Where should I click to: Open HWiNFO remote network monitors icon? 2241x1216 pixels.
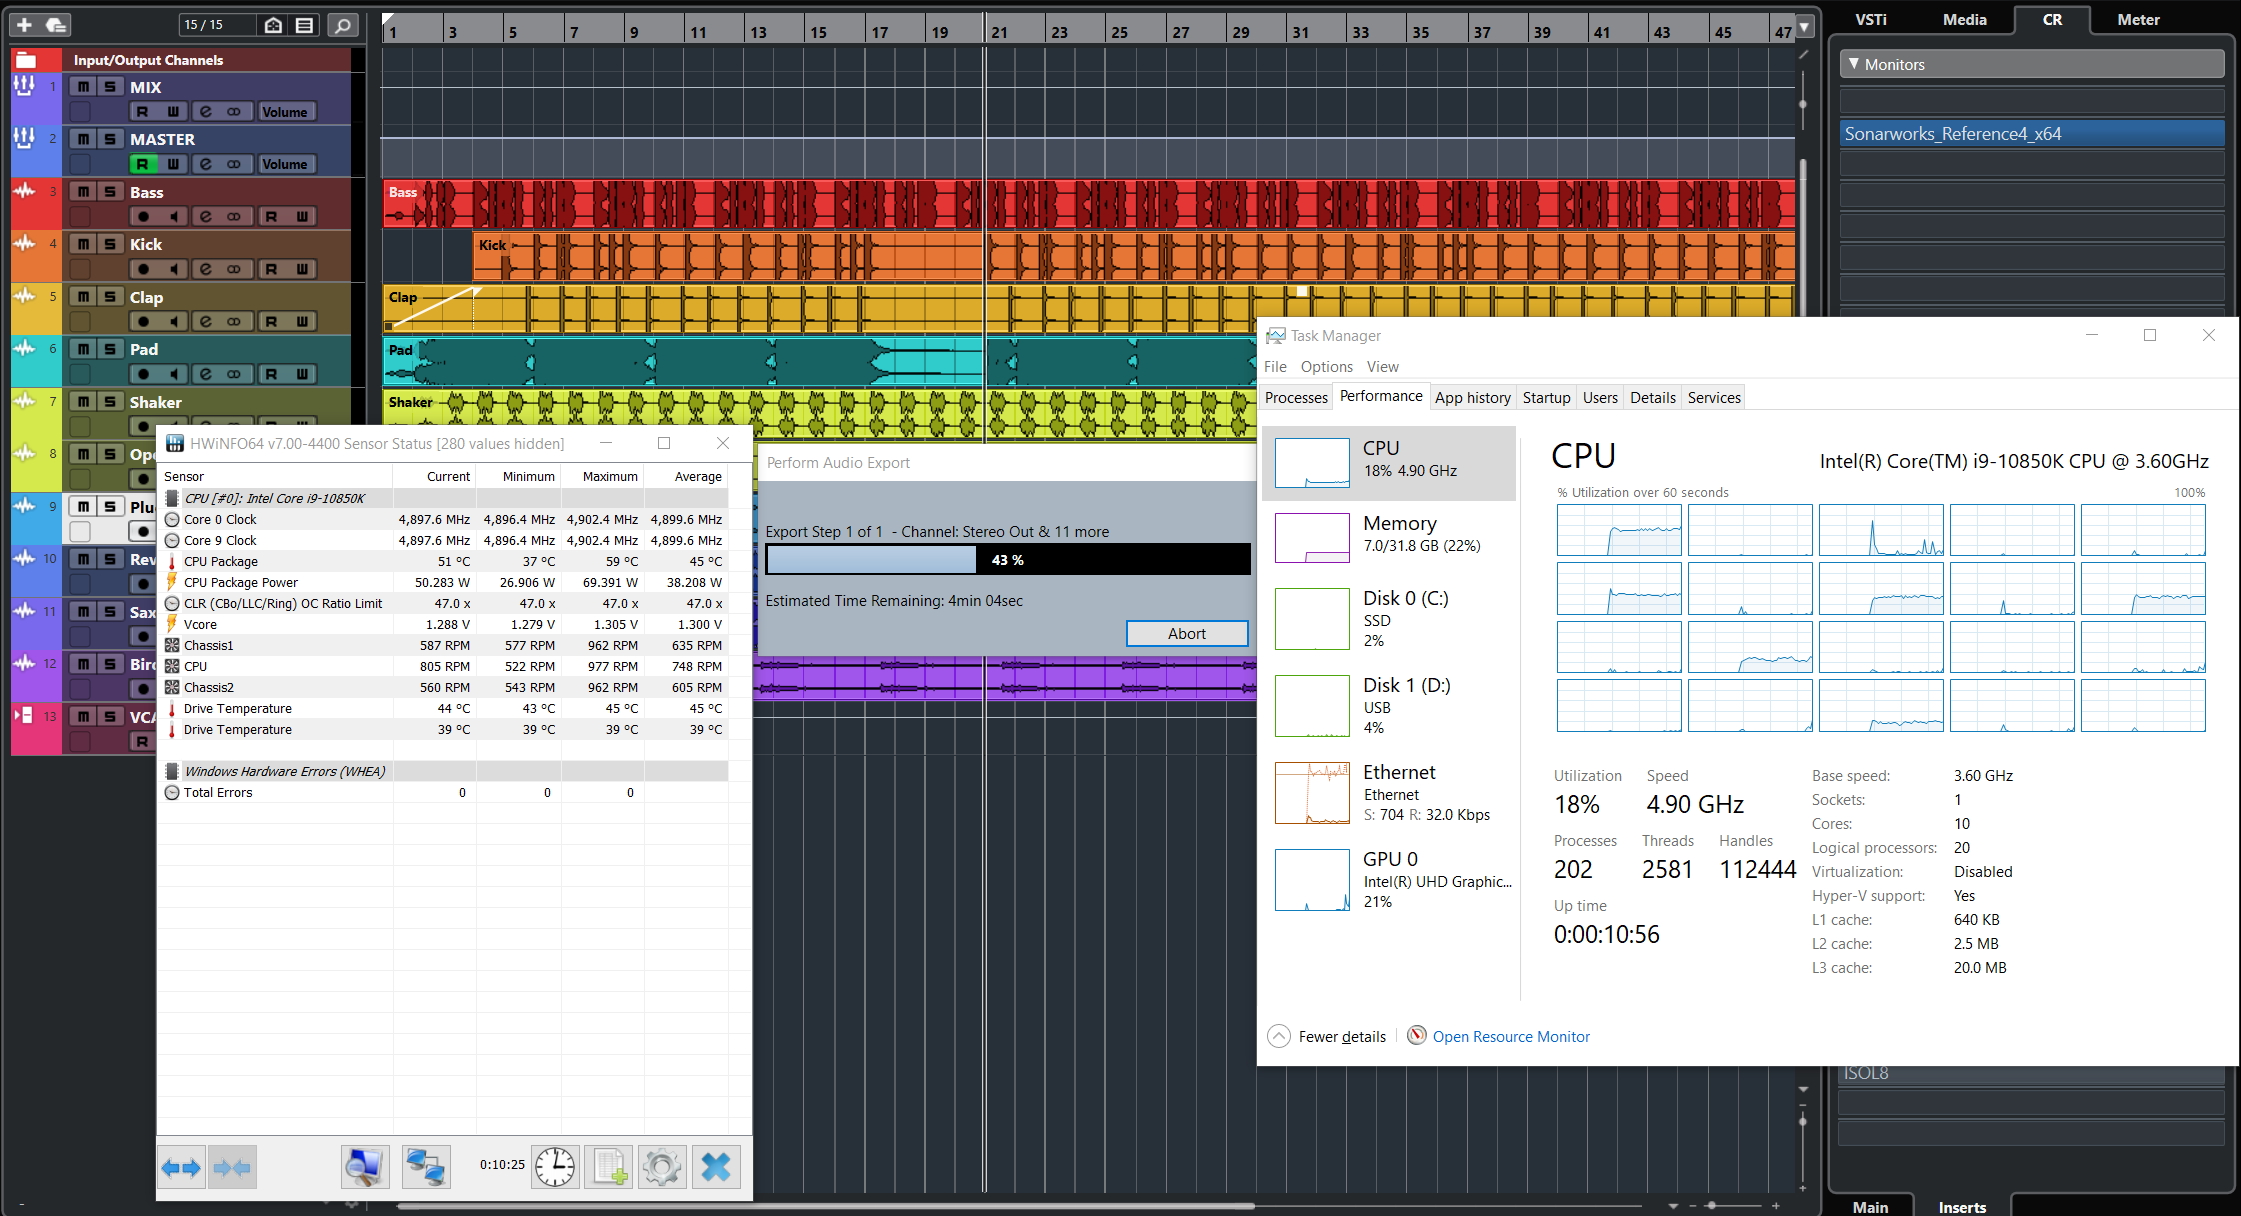click(426, 1166)
